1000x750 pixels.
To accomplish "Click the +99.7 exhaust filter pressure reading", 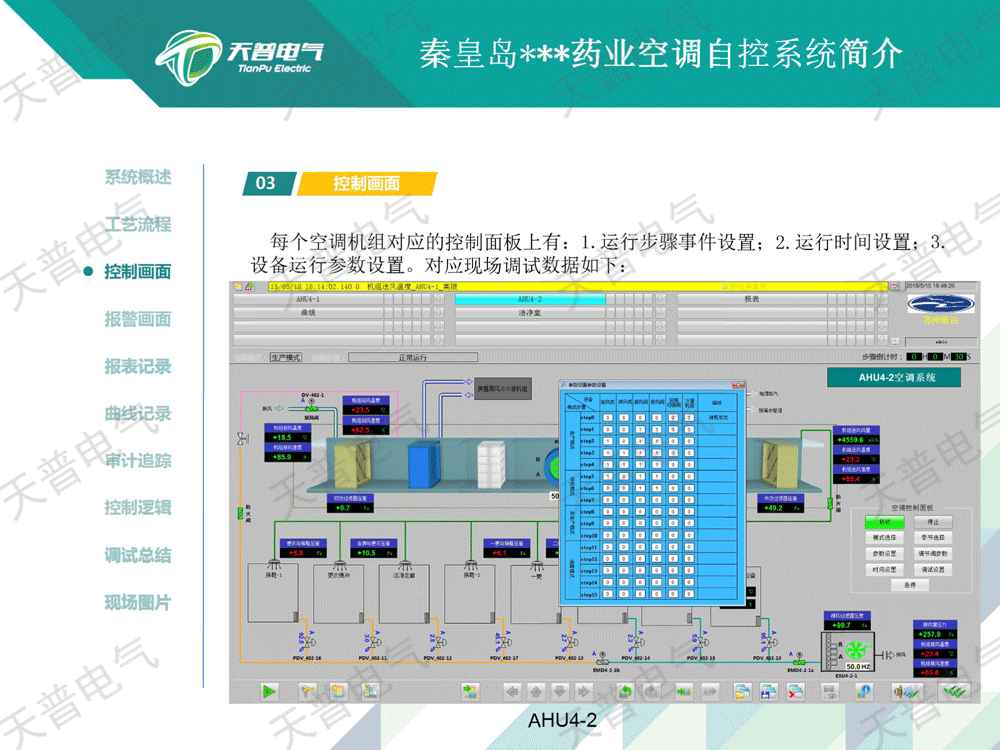I will coord(846,625).
